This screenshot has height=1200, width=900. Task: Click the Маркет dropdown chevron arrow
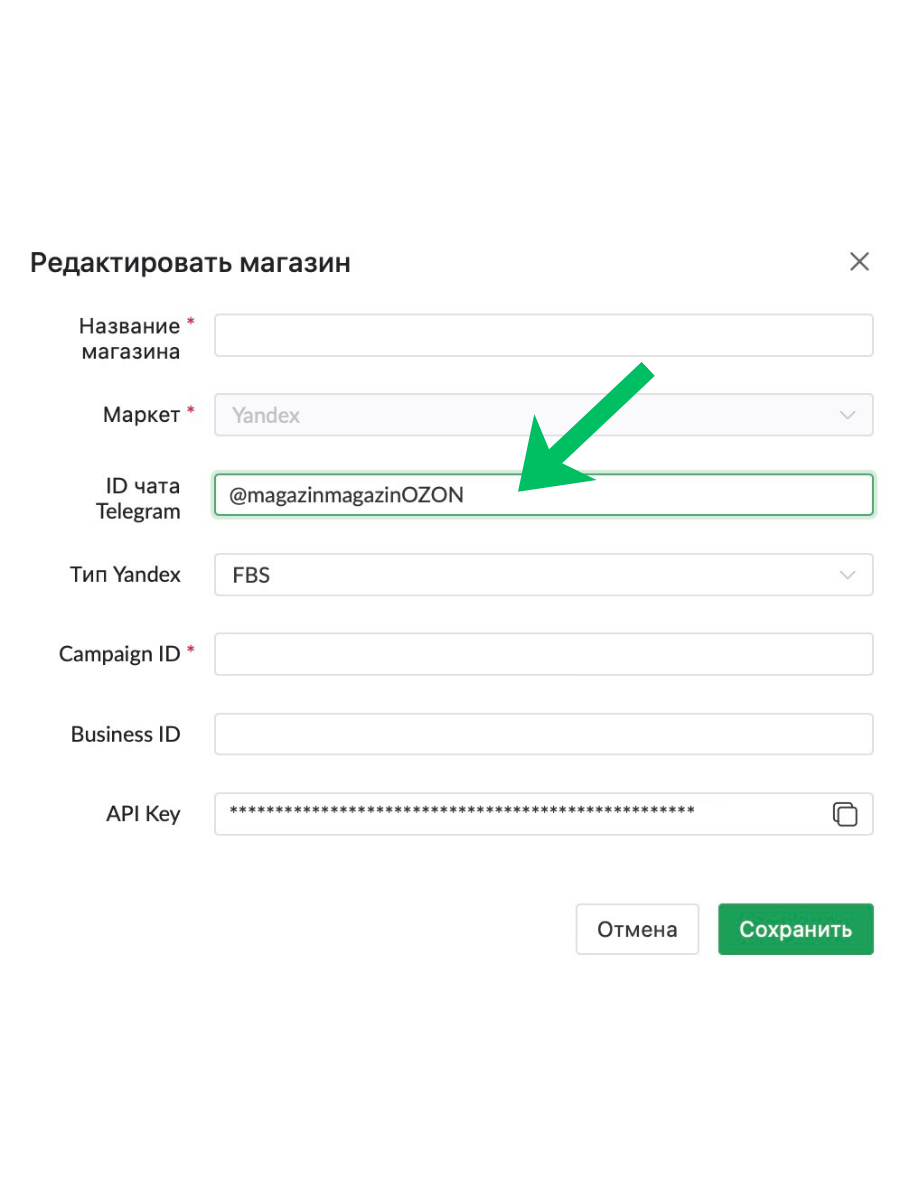848,415
